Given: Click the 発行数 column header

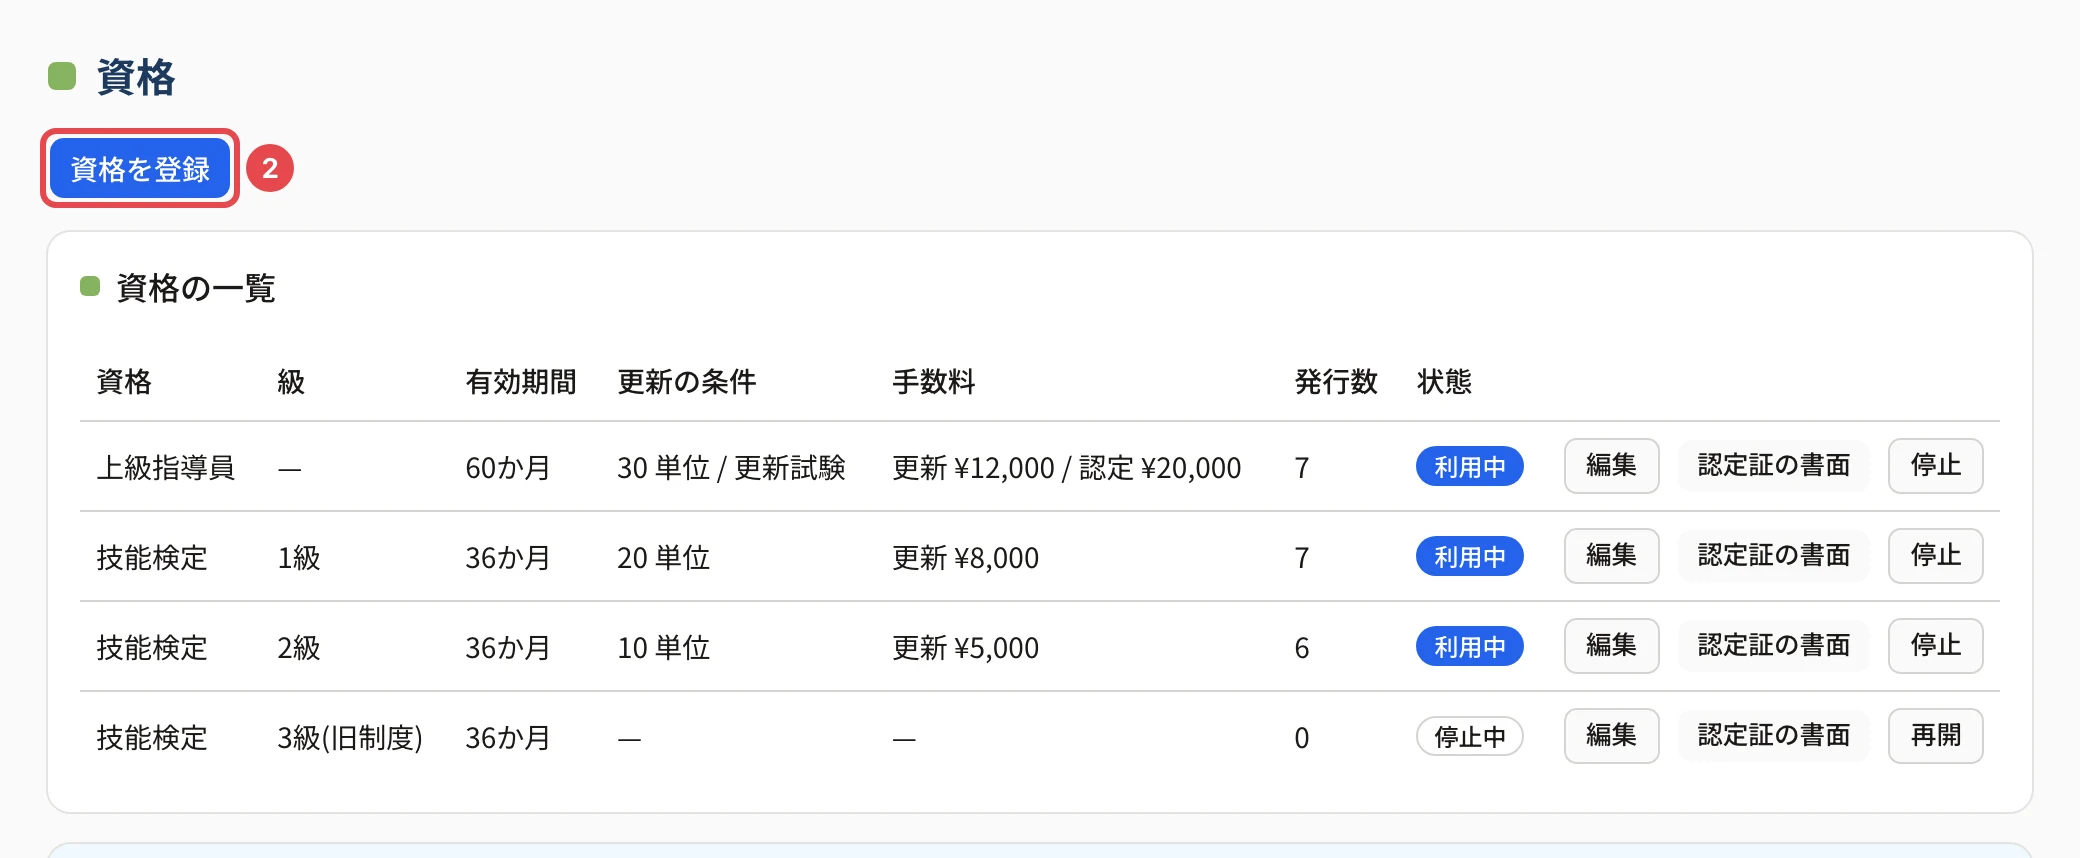Looking at the screenshot, I should pyautogui.click(x=1336, y=381).
